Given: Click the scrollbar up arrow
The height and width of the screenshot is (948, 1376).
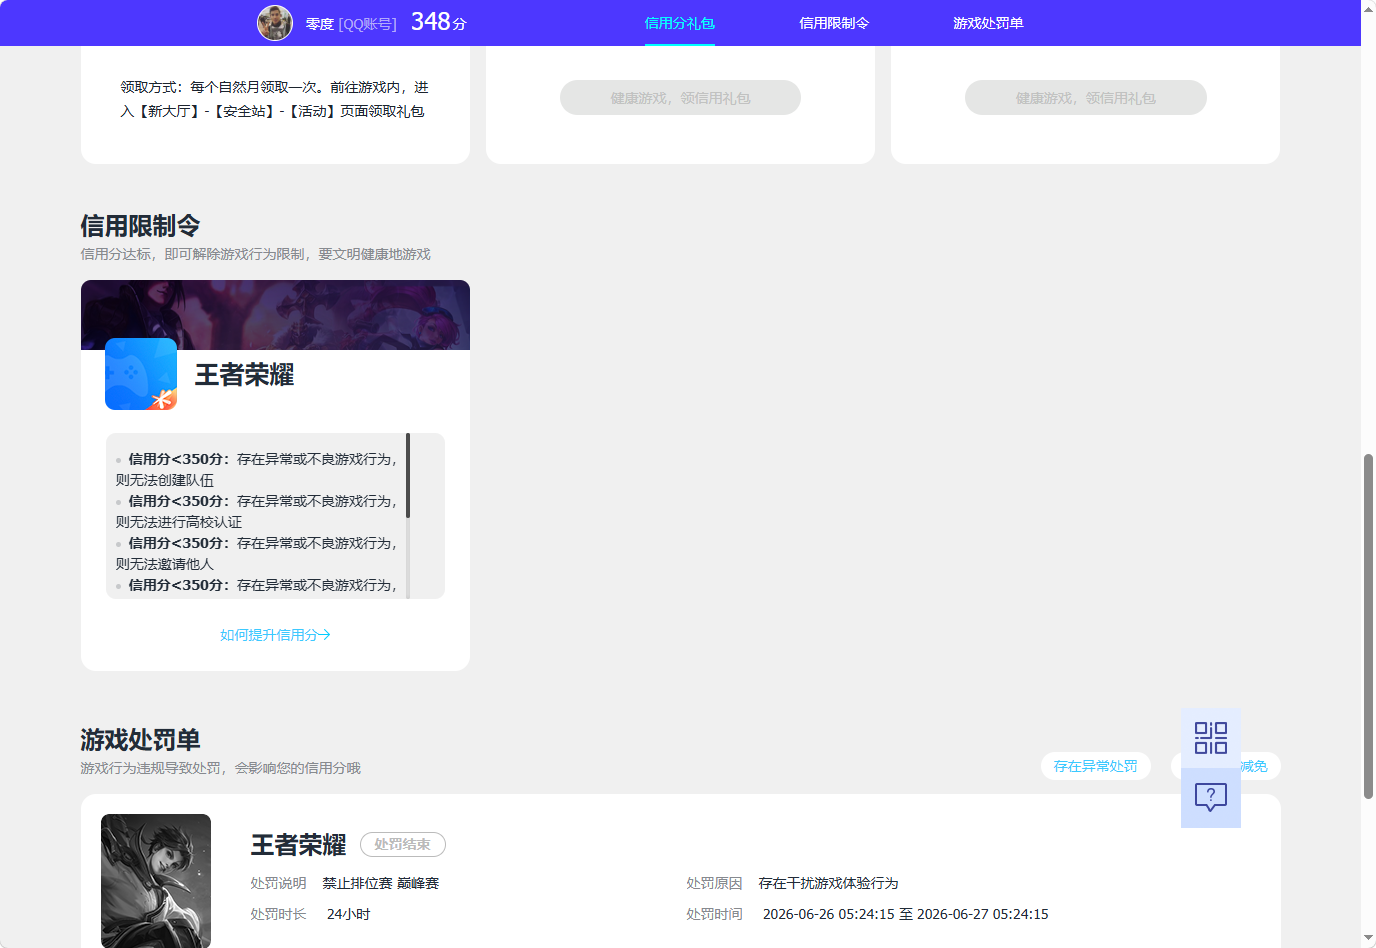Looking at the screenshot, I should point(1368,9).
